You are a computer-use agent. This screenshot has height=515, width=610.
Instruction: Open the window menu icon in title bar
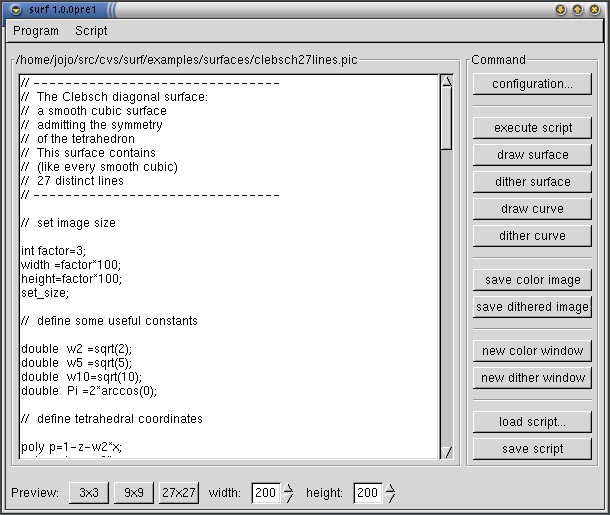tap(16, 9)
